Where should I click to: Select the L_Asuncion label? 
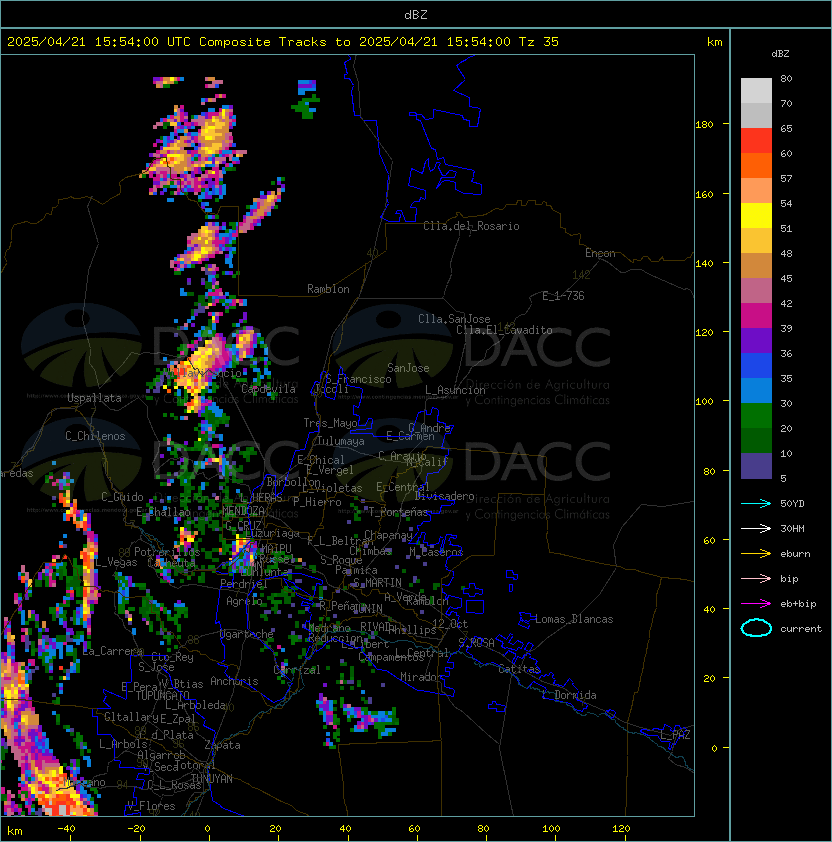455,390
